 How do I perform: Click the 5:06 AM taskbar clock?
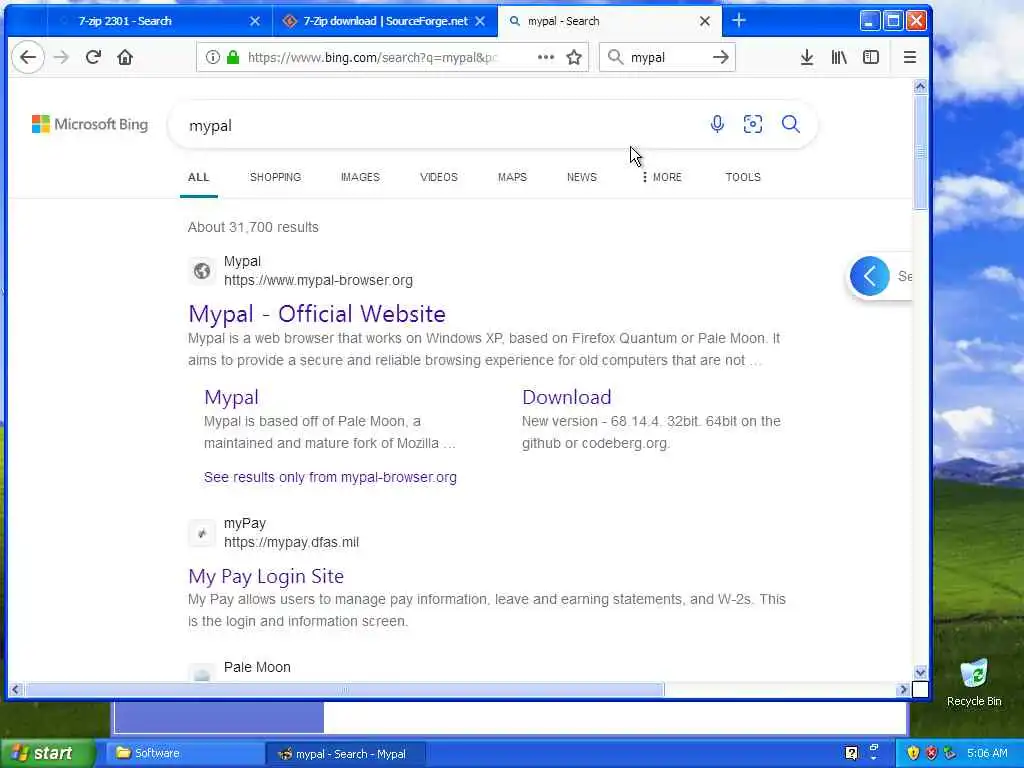tap(987, 753)
